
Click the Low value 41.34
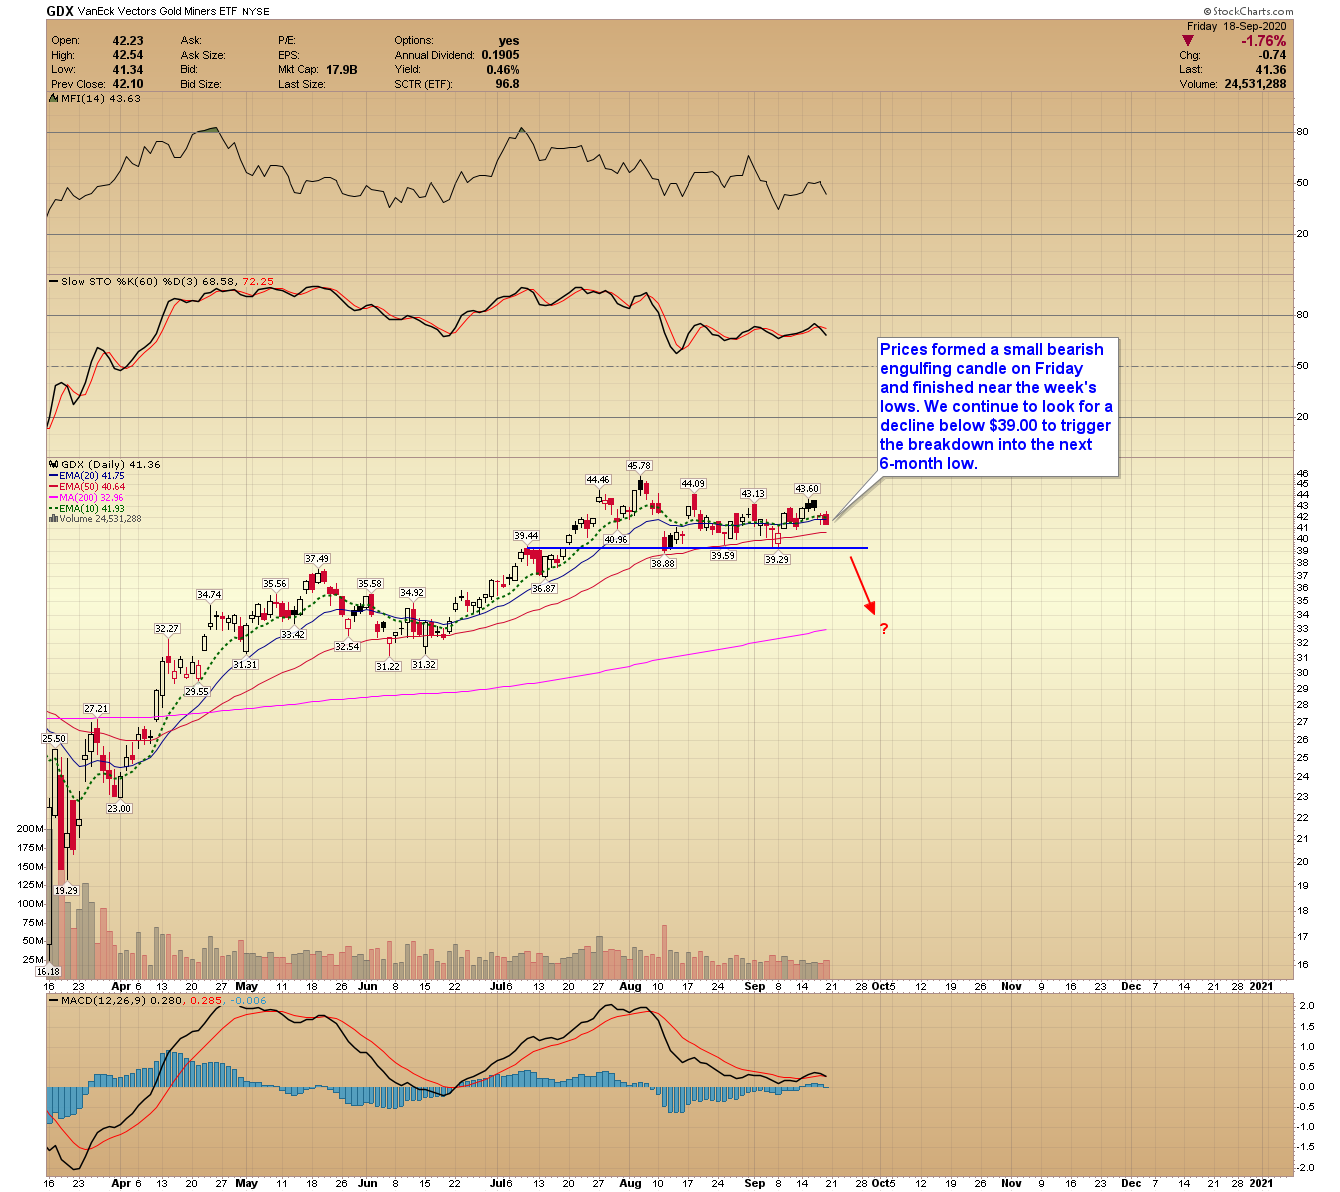pos(128,70)
